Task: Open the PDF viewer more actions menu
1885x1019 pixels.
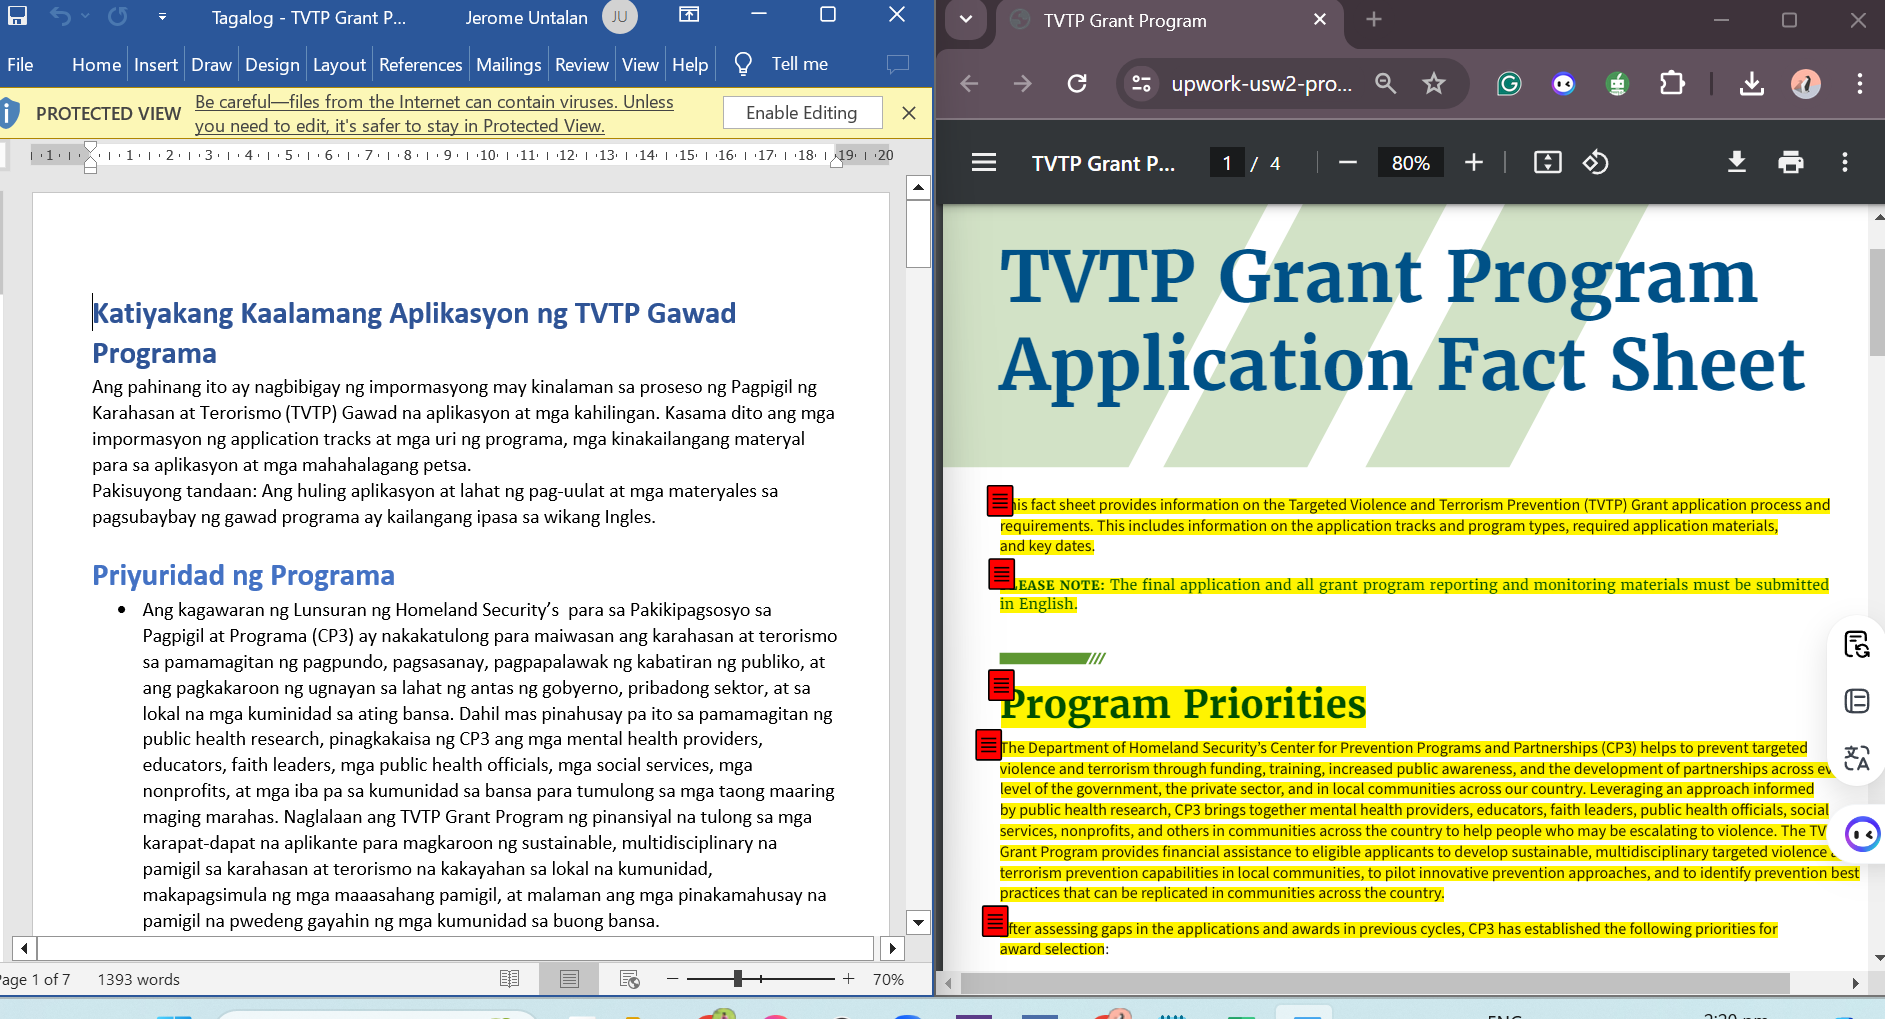Action: pos(1845,162)
